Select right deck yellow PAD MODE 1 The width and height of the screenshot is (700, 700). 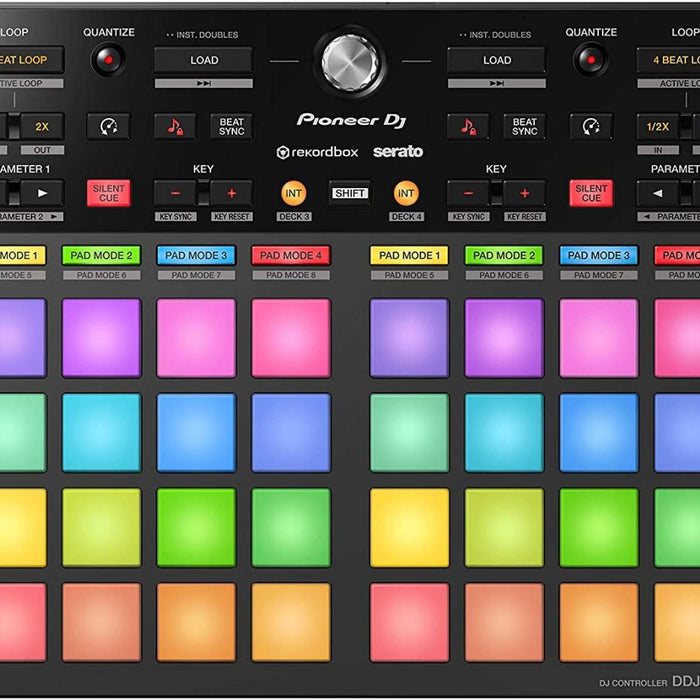pyautogui.click(x=409, y=255)
